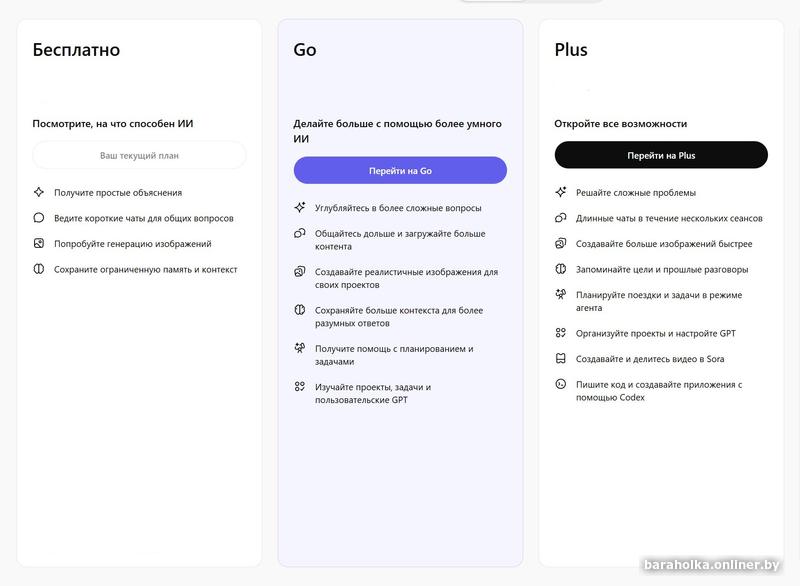The height and width of the screenshot is (586, 800).
Task: Click the sparkle icon beside 'Решайте сложные проблемы'
Action: (x=560, y=192)
